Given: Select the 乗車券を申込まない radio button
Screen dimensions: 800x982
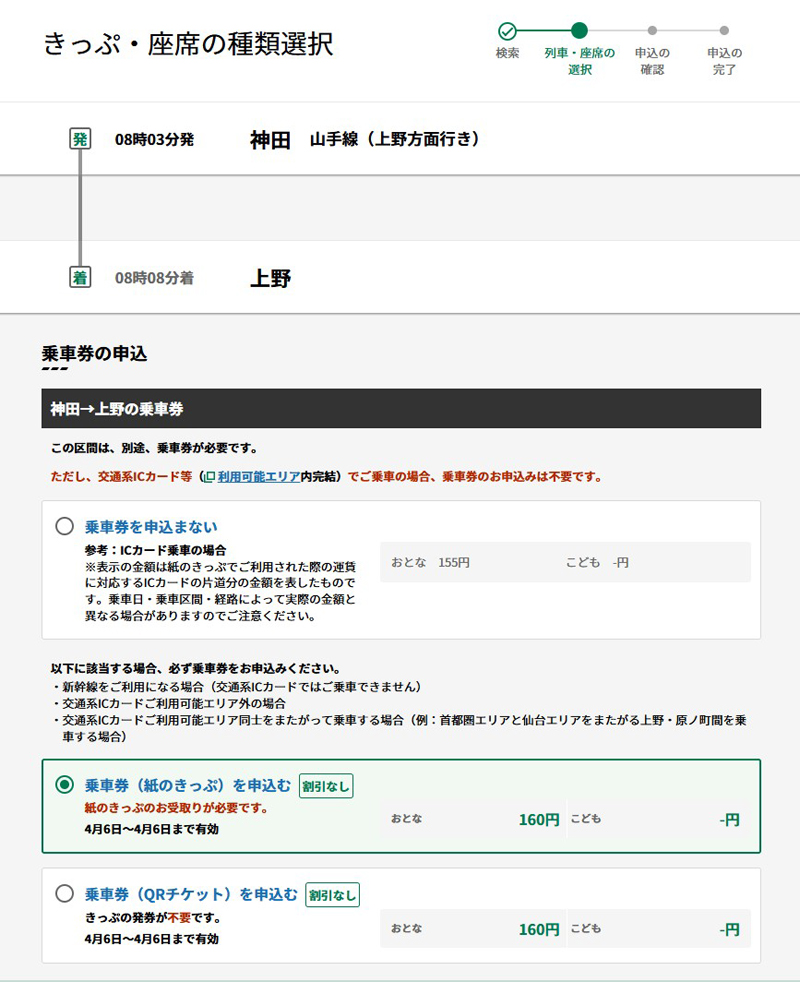Looking at the screenshot, I should [x=65, y=526].
